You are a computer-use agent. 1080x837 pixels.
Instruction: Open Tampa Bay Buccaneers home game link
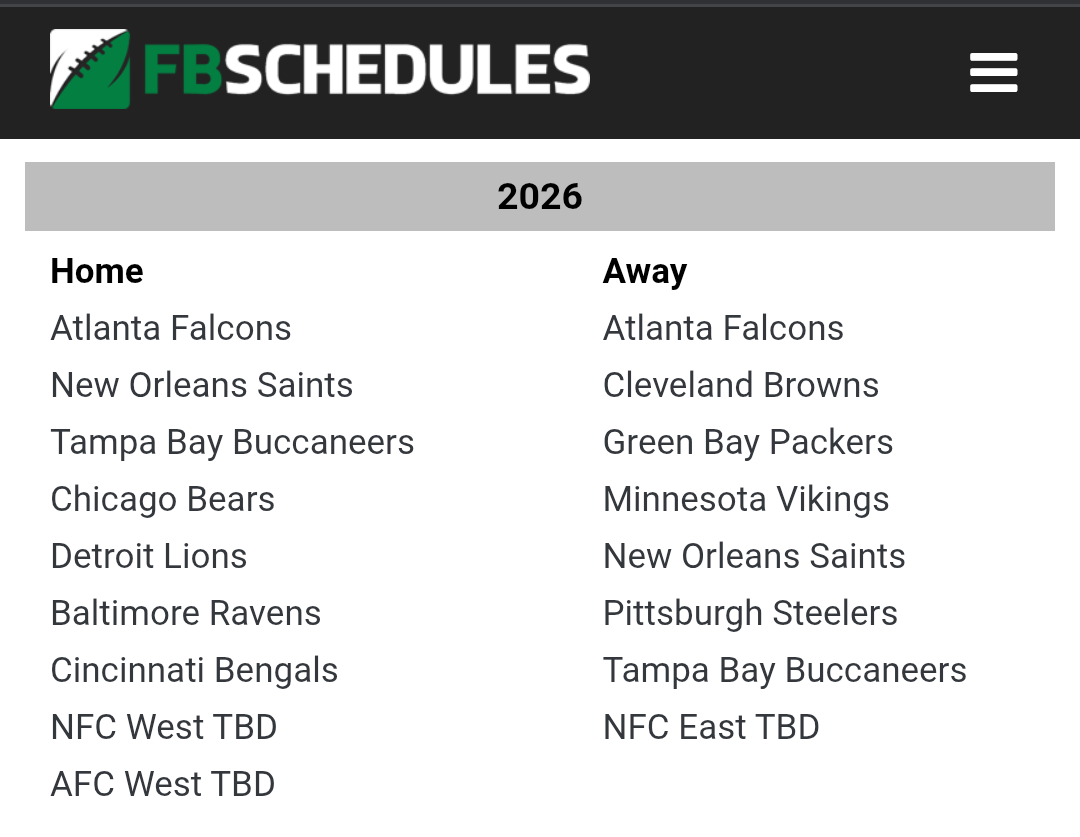coord(232,442)
